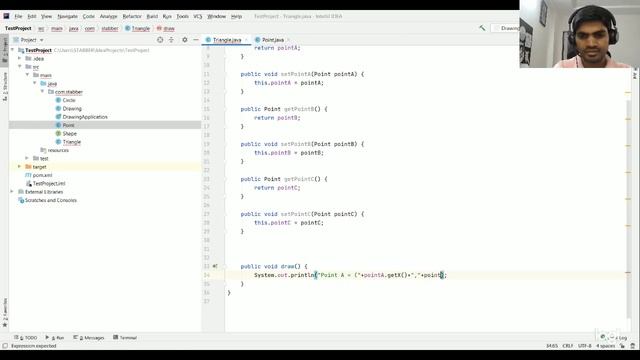Collapse the TestProject root node
This screenshot has height=360, width=640.
point(12,50)
